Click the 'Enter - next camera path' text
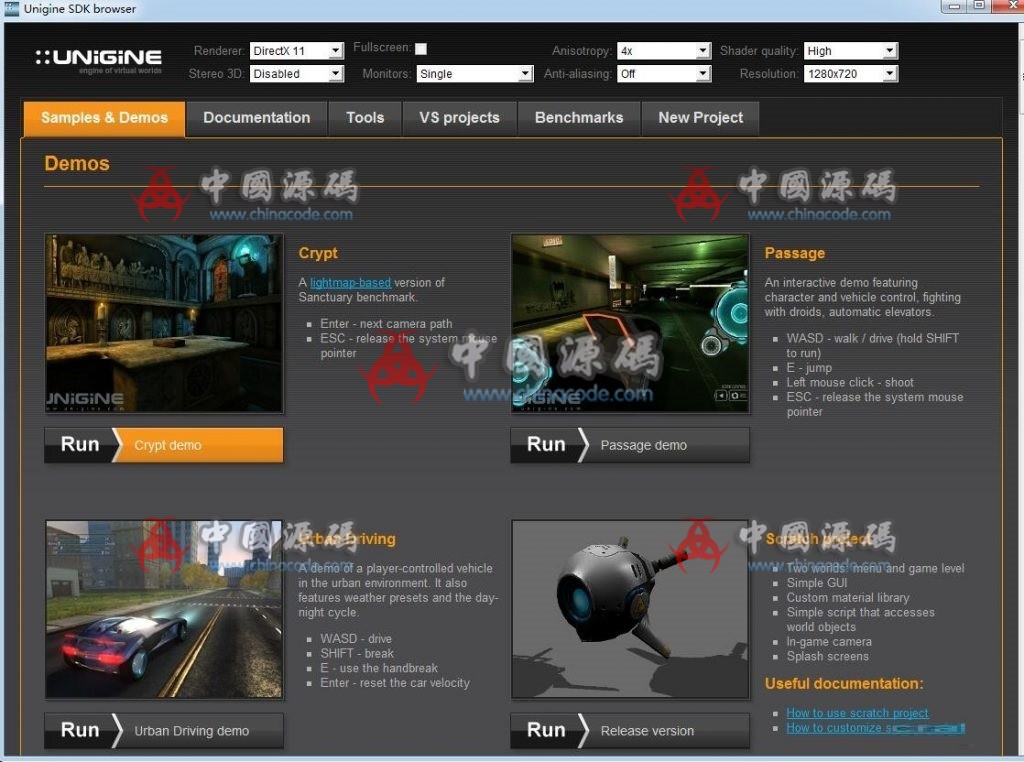The height and width of the screenshot is (762, 1024). point(386,324)
